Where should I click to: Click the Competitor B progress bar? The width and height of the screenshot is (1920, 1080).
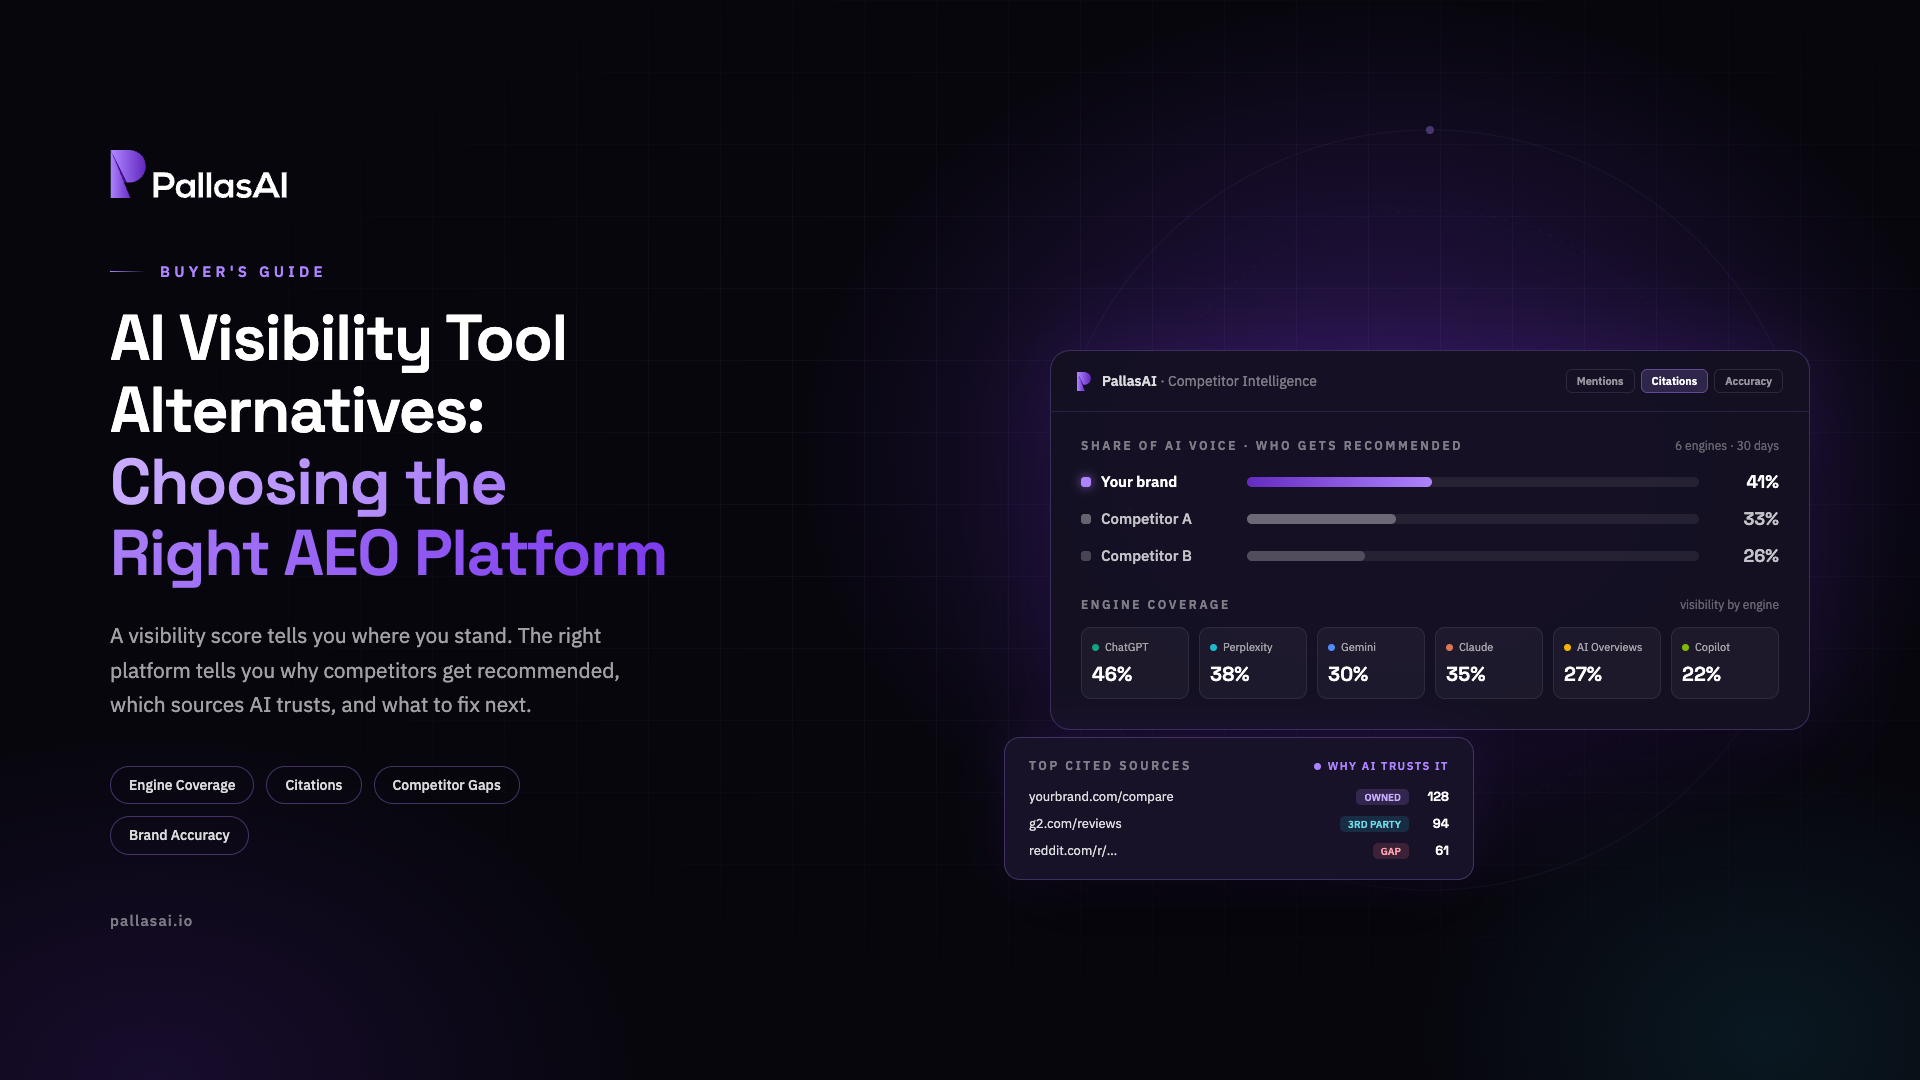[1472, 556]
